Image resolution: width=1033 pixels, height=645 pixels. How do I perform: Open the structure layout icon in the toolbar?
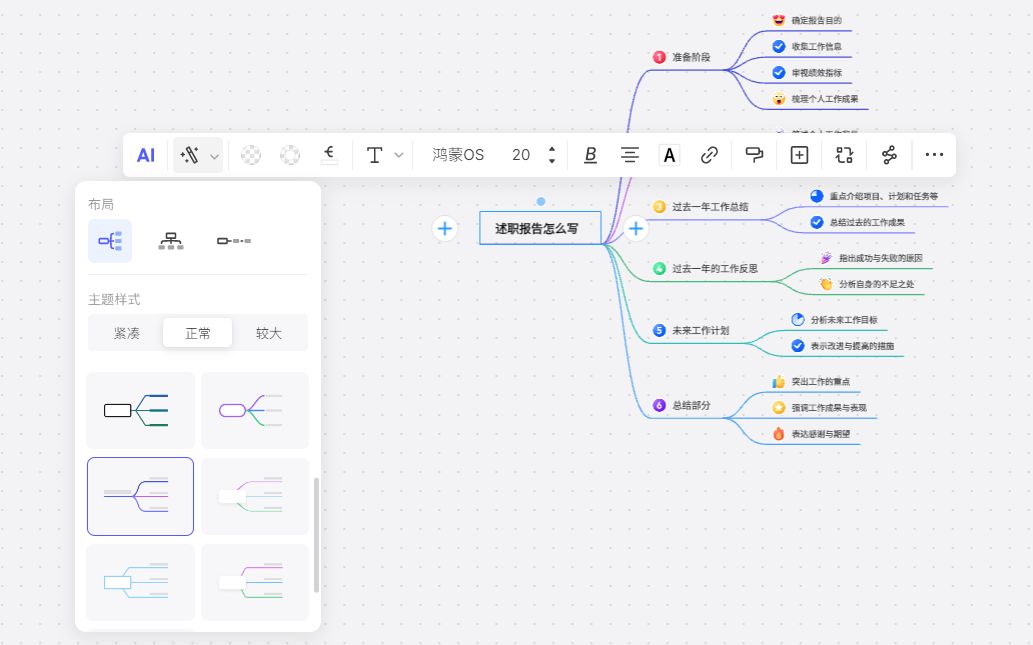(843, 154)
